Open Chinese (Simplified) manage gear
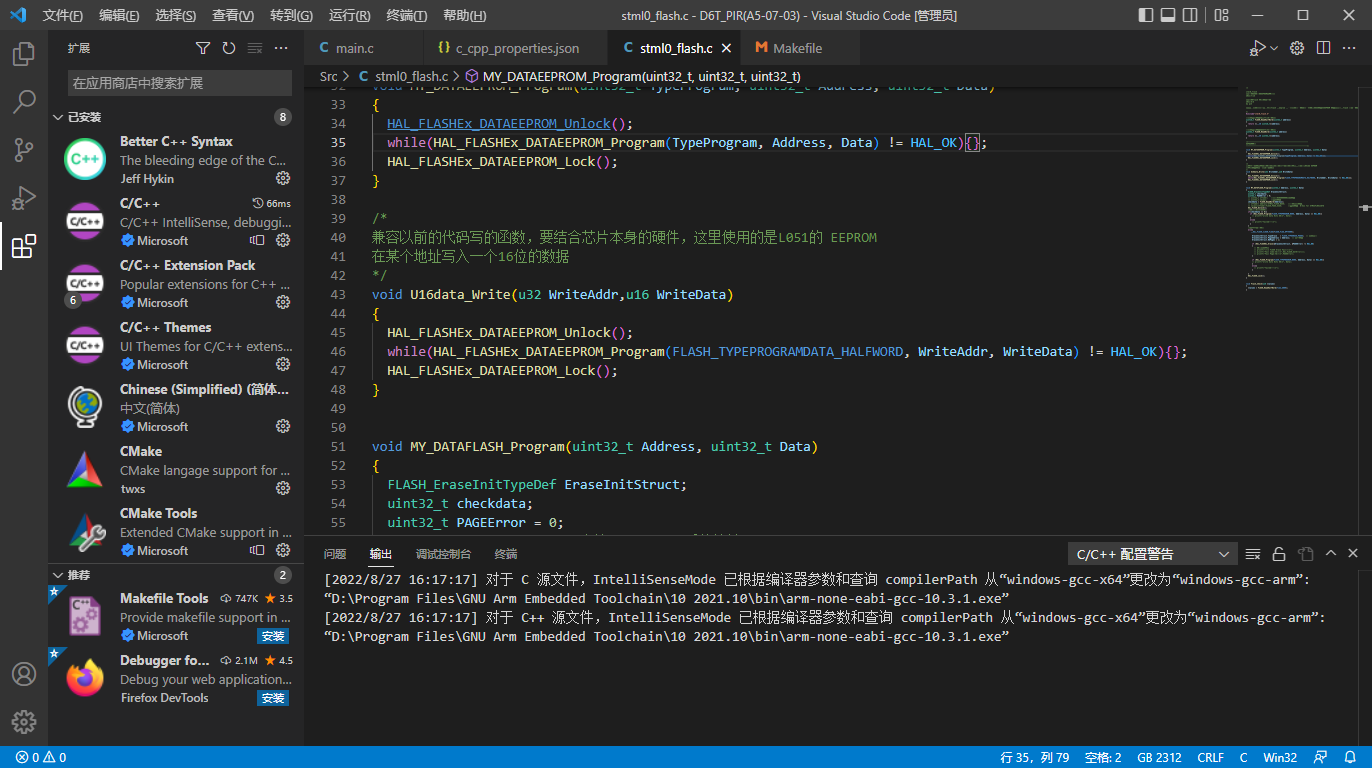This screenshot has width=1372, height=768. point(283,426)
